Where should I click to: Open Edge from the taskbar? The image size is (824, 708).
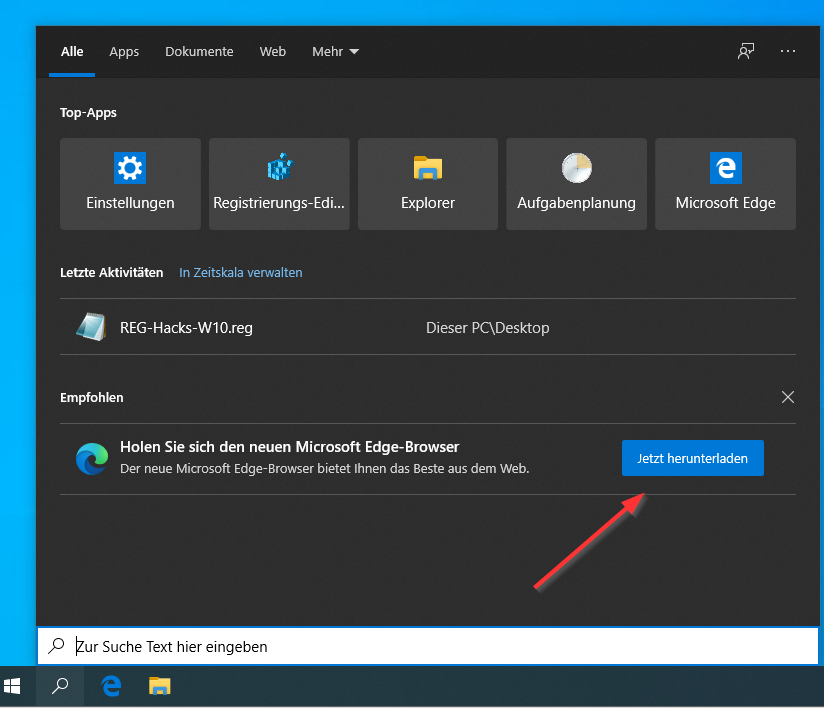coord(111,686)
